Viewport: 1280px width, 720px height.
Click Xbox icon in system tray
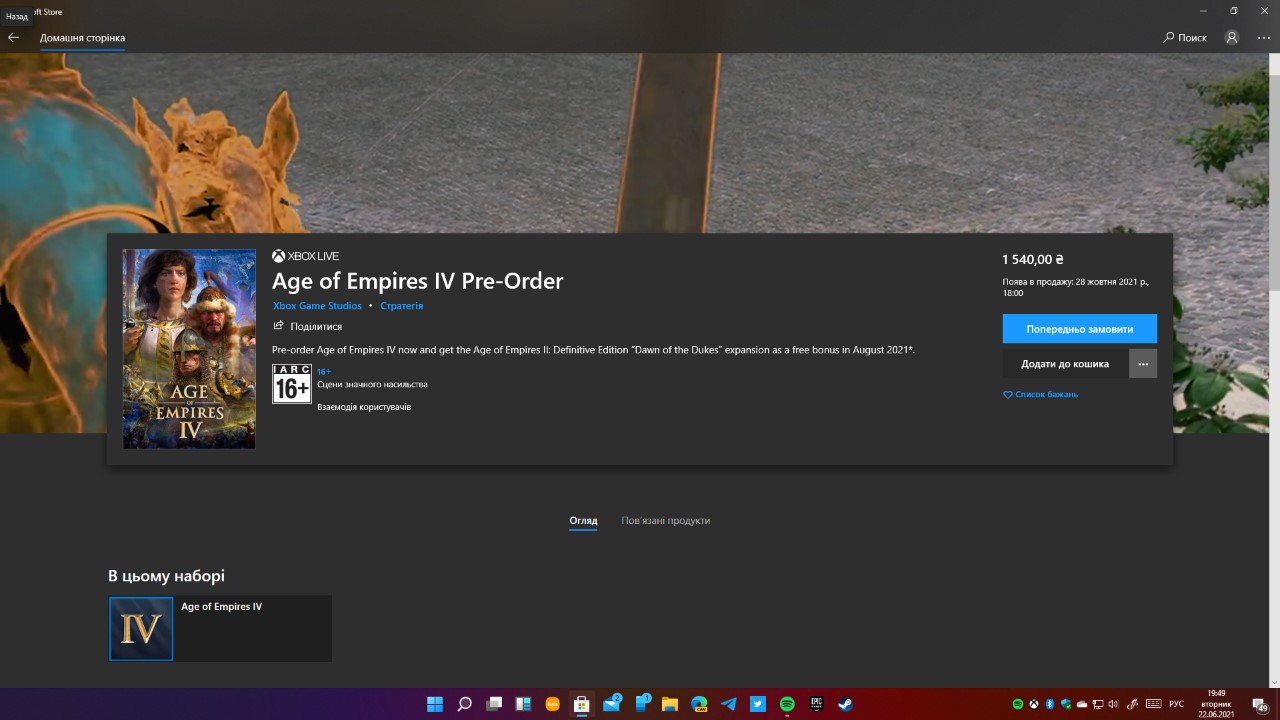point(1034,704)
